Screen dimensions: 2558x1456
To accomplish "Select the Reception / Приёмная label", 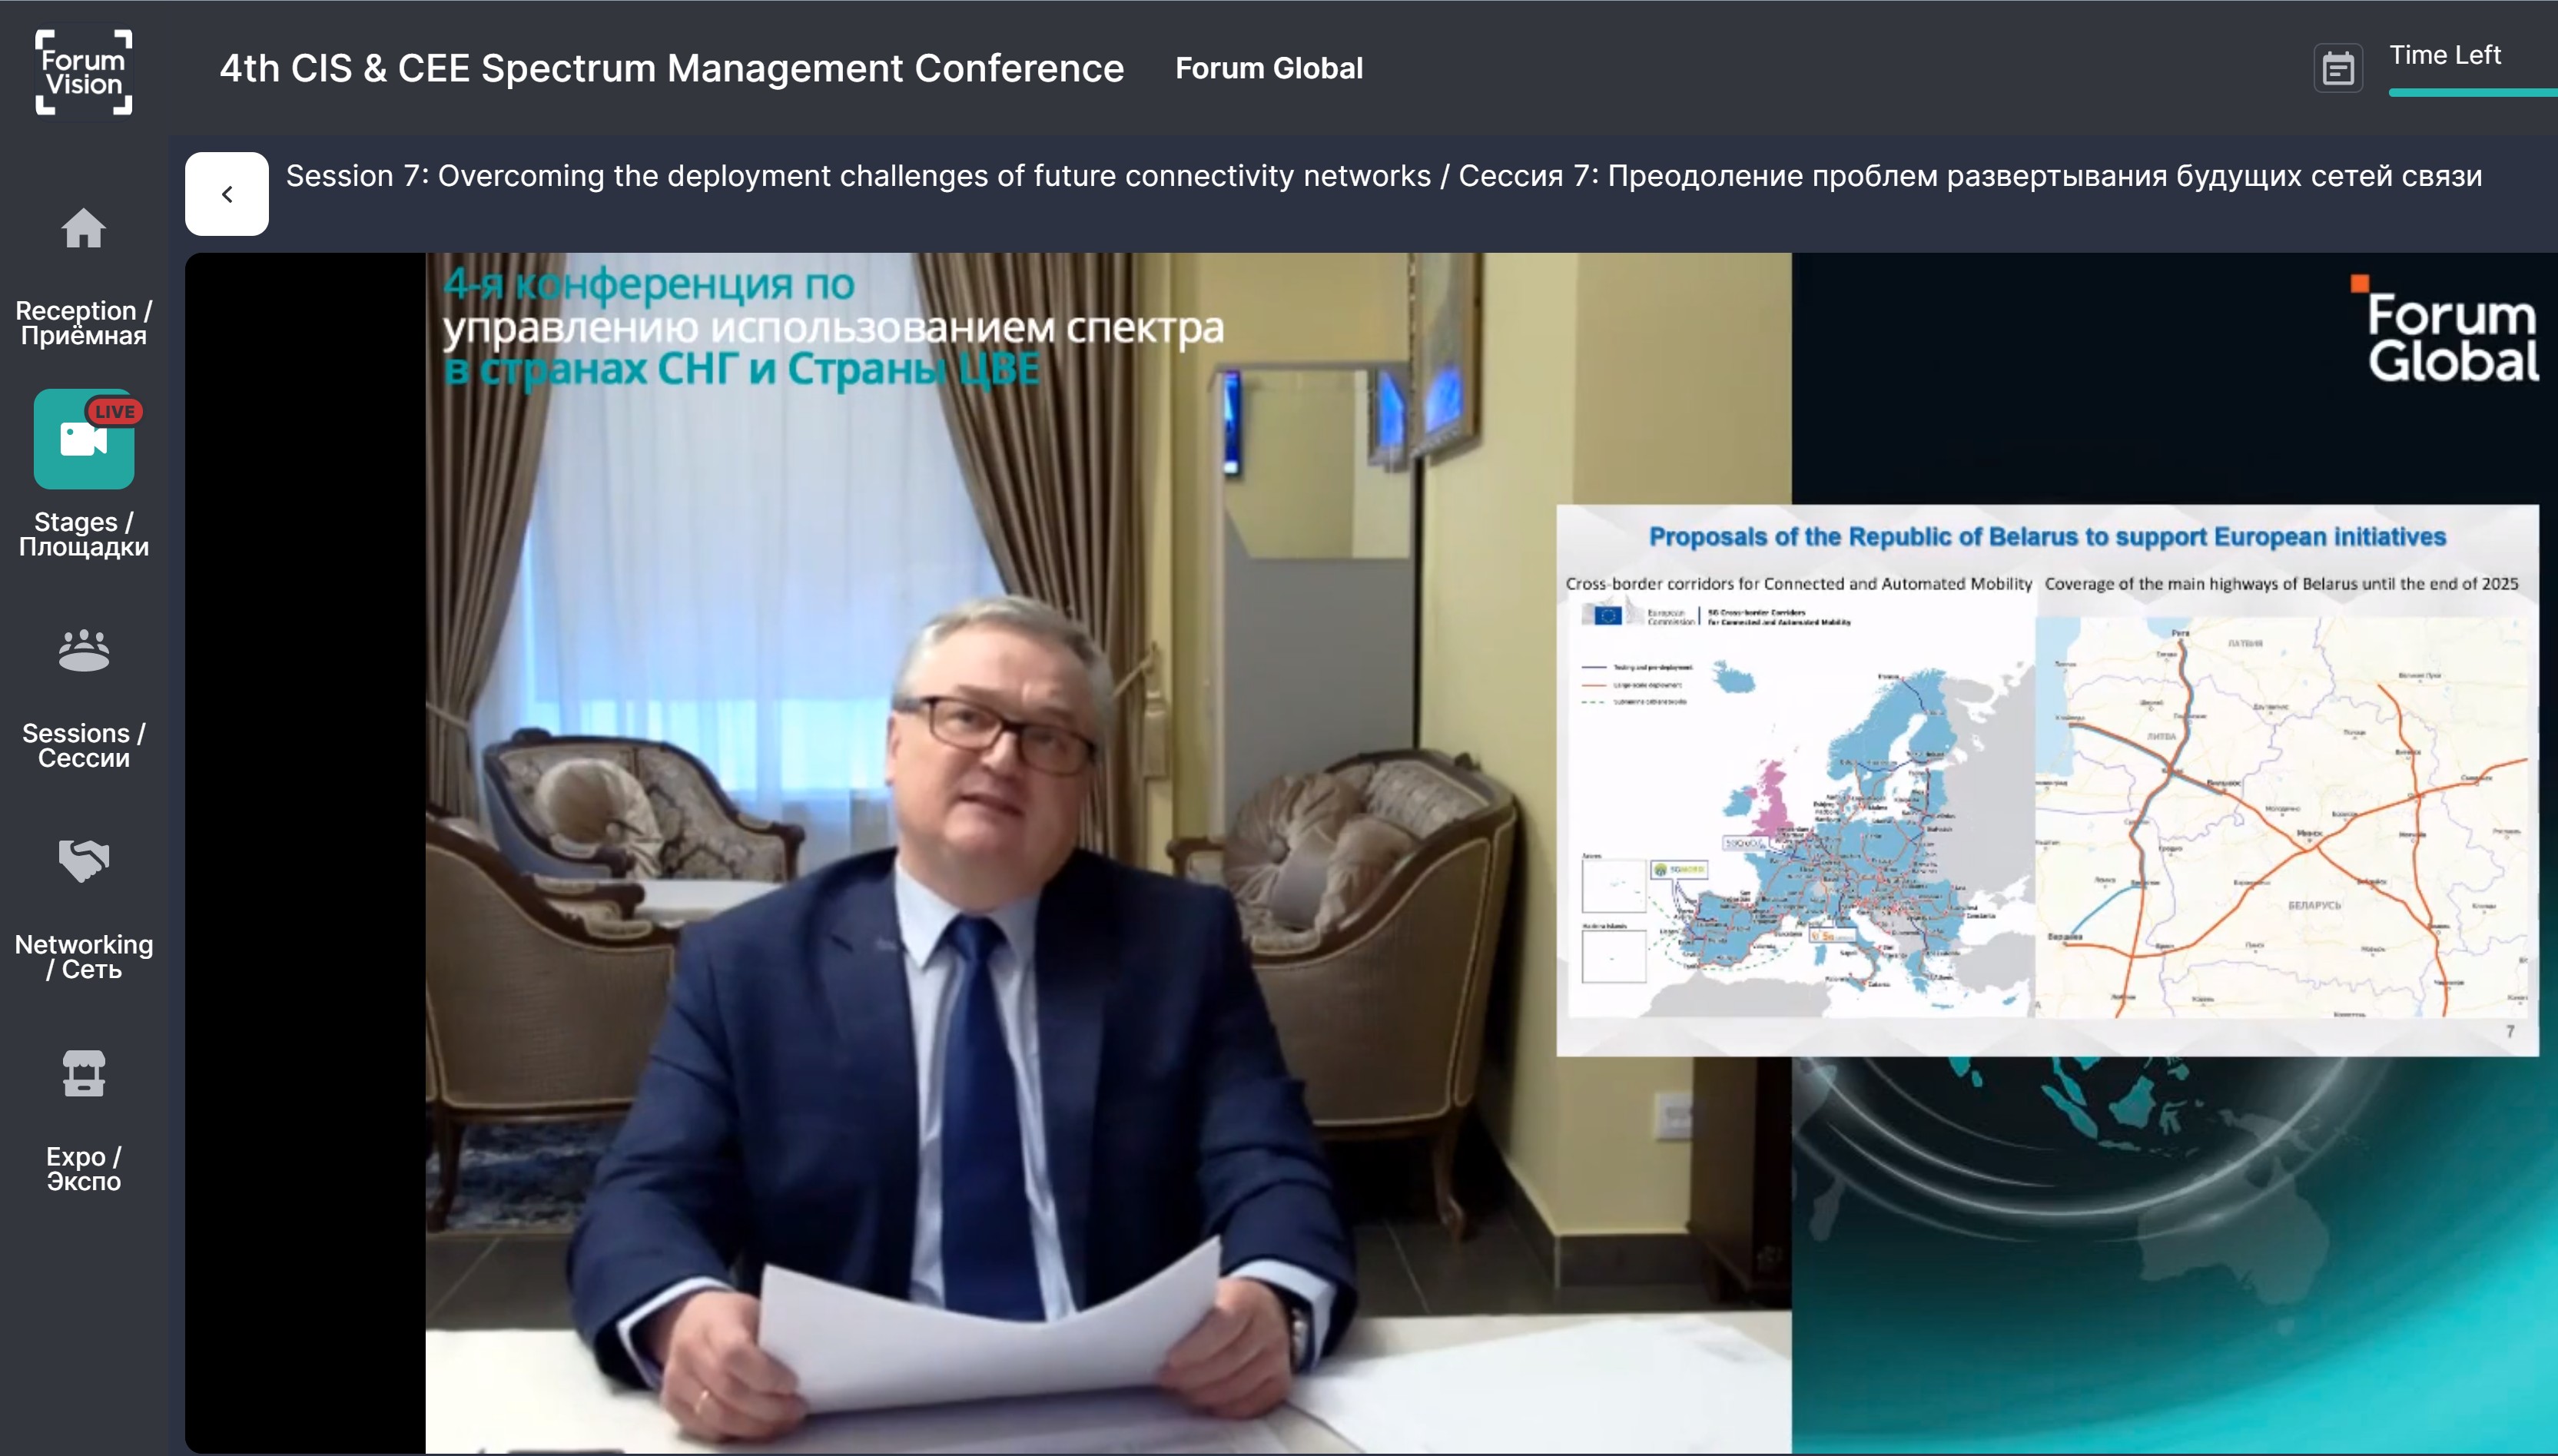I will tap(84, 323).
